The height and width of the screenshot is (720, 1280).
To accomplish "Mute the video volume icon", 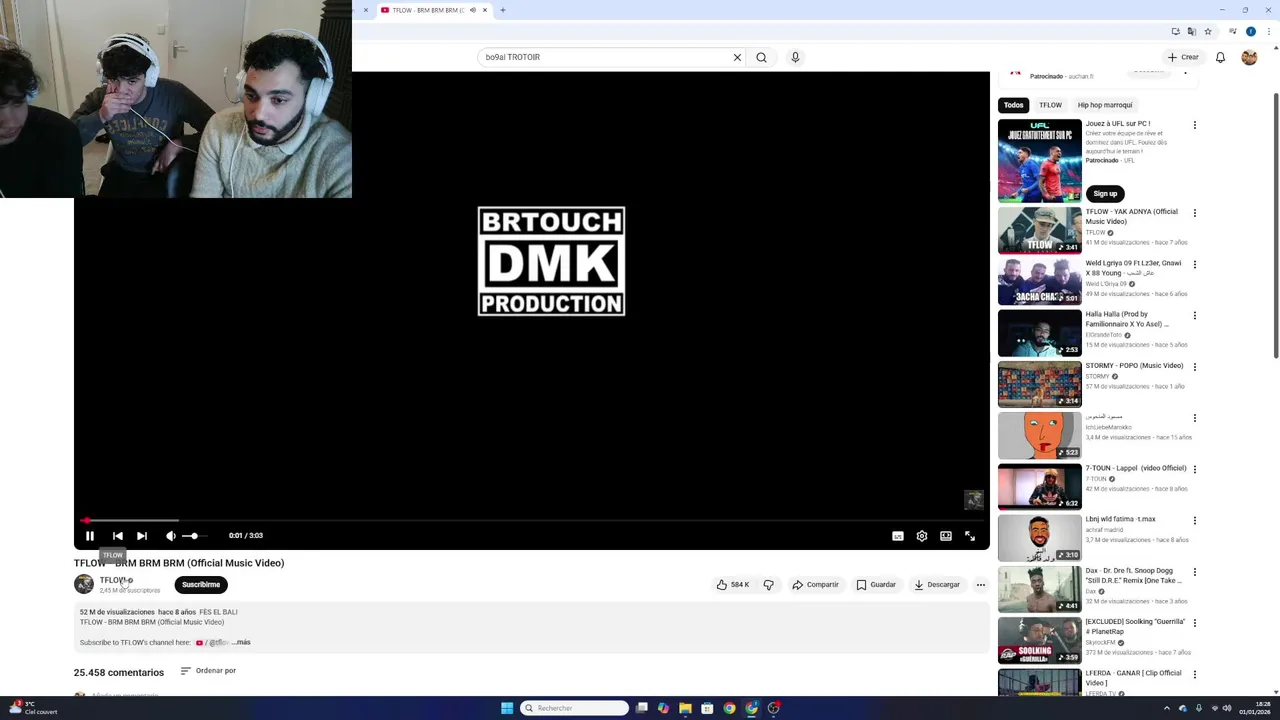I will tap(170, 536).
